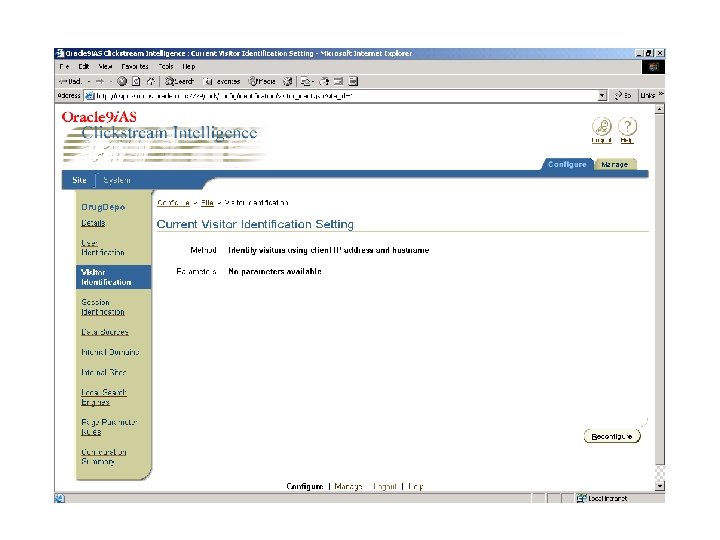
Task: Click the status bar page icon
Action: [60, 498]
